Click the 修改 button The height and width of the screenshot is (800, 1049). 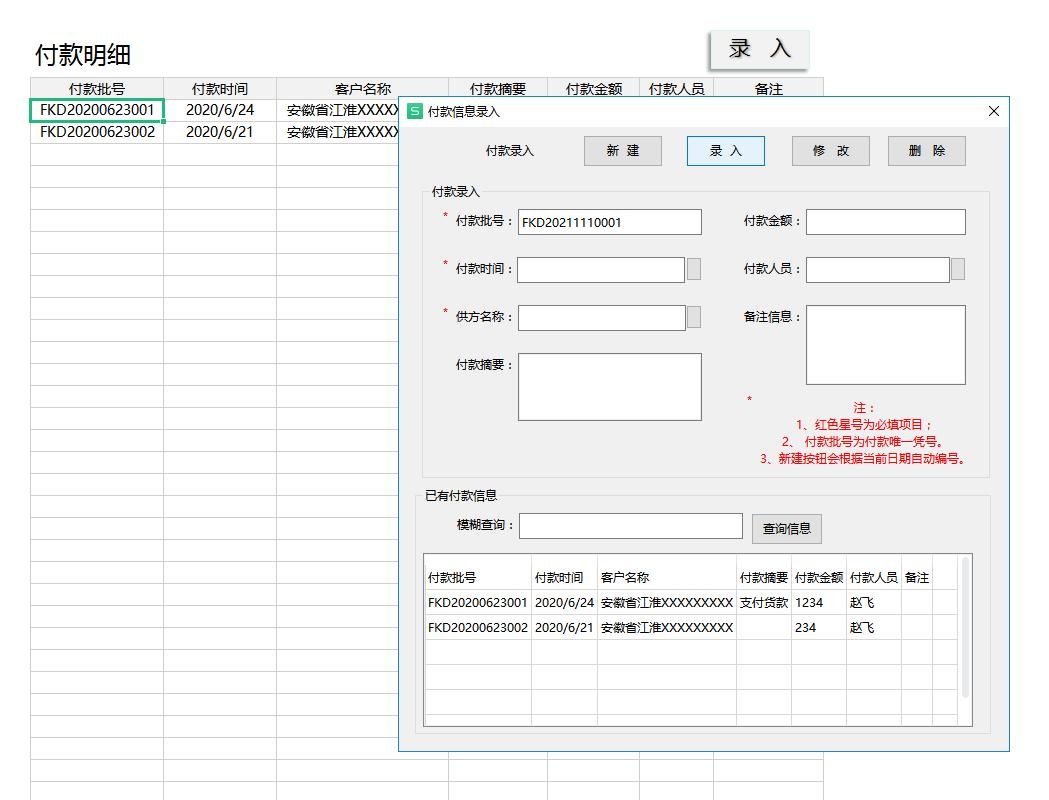coord(830,151)
